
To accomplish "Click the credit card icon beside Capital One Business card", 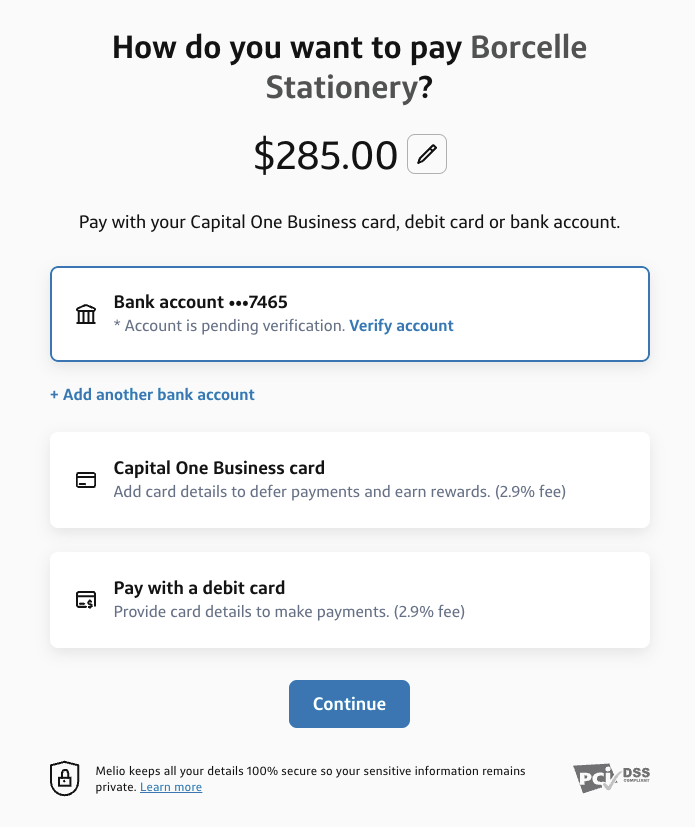I will coord(86,479).
